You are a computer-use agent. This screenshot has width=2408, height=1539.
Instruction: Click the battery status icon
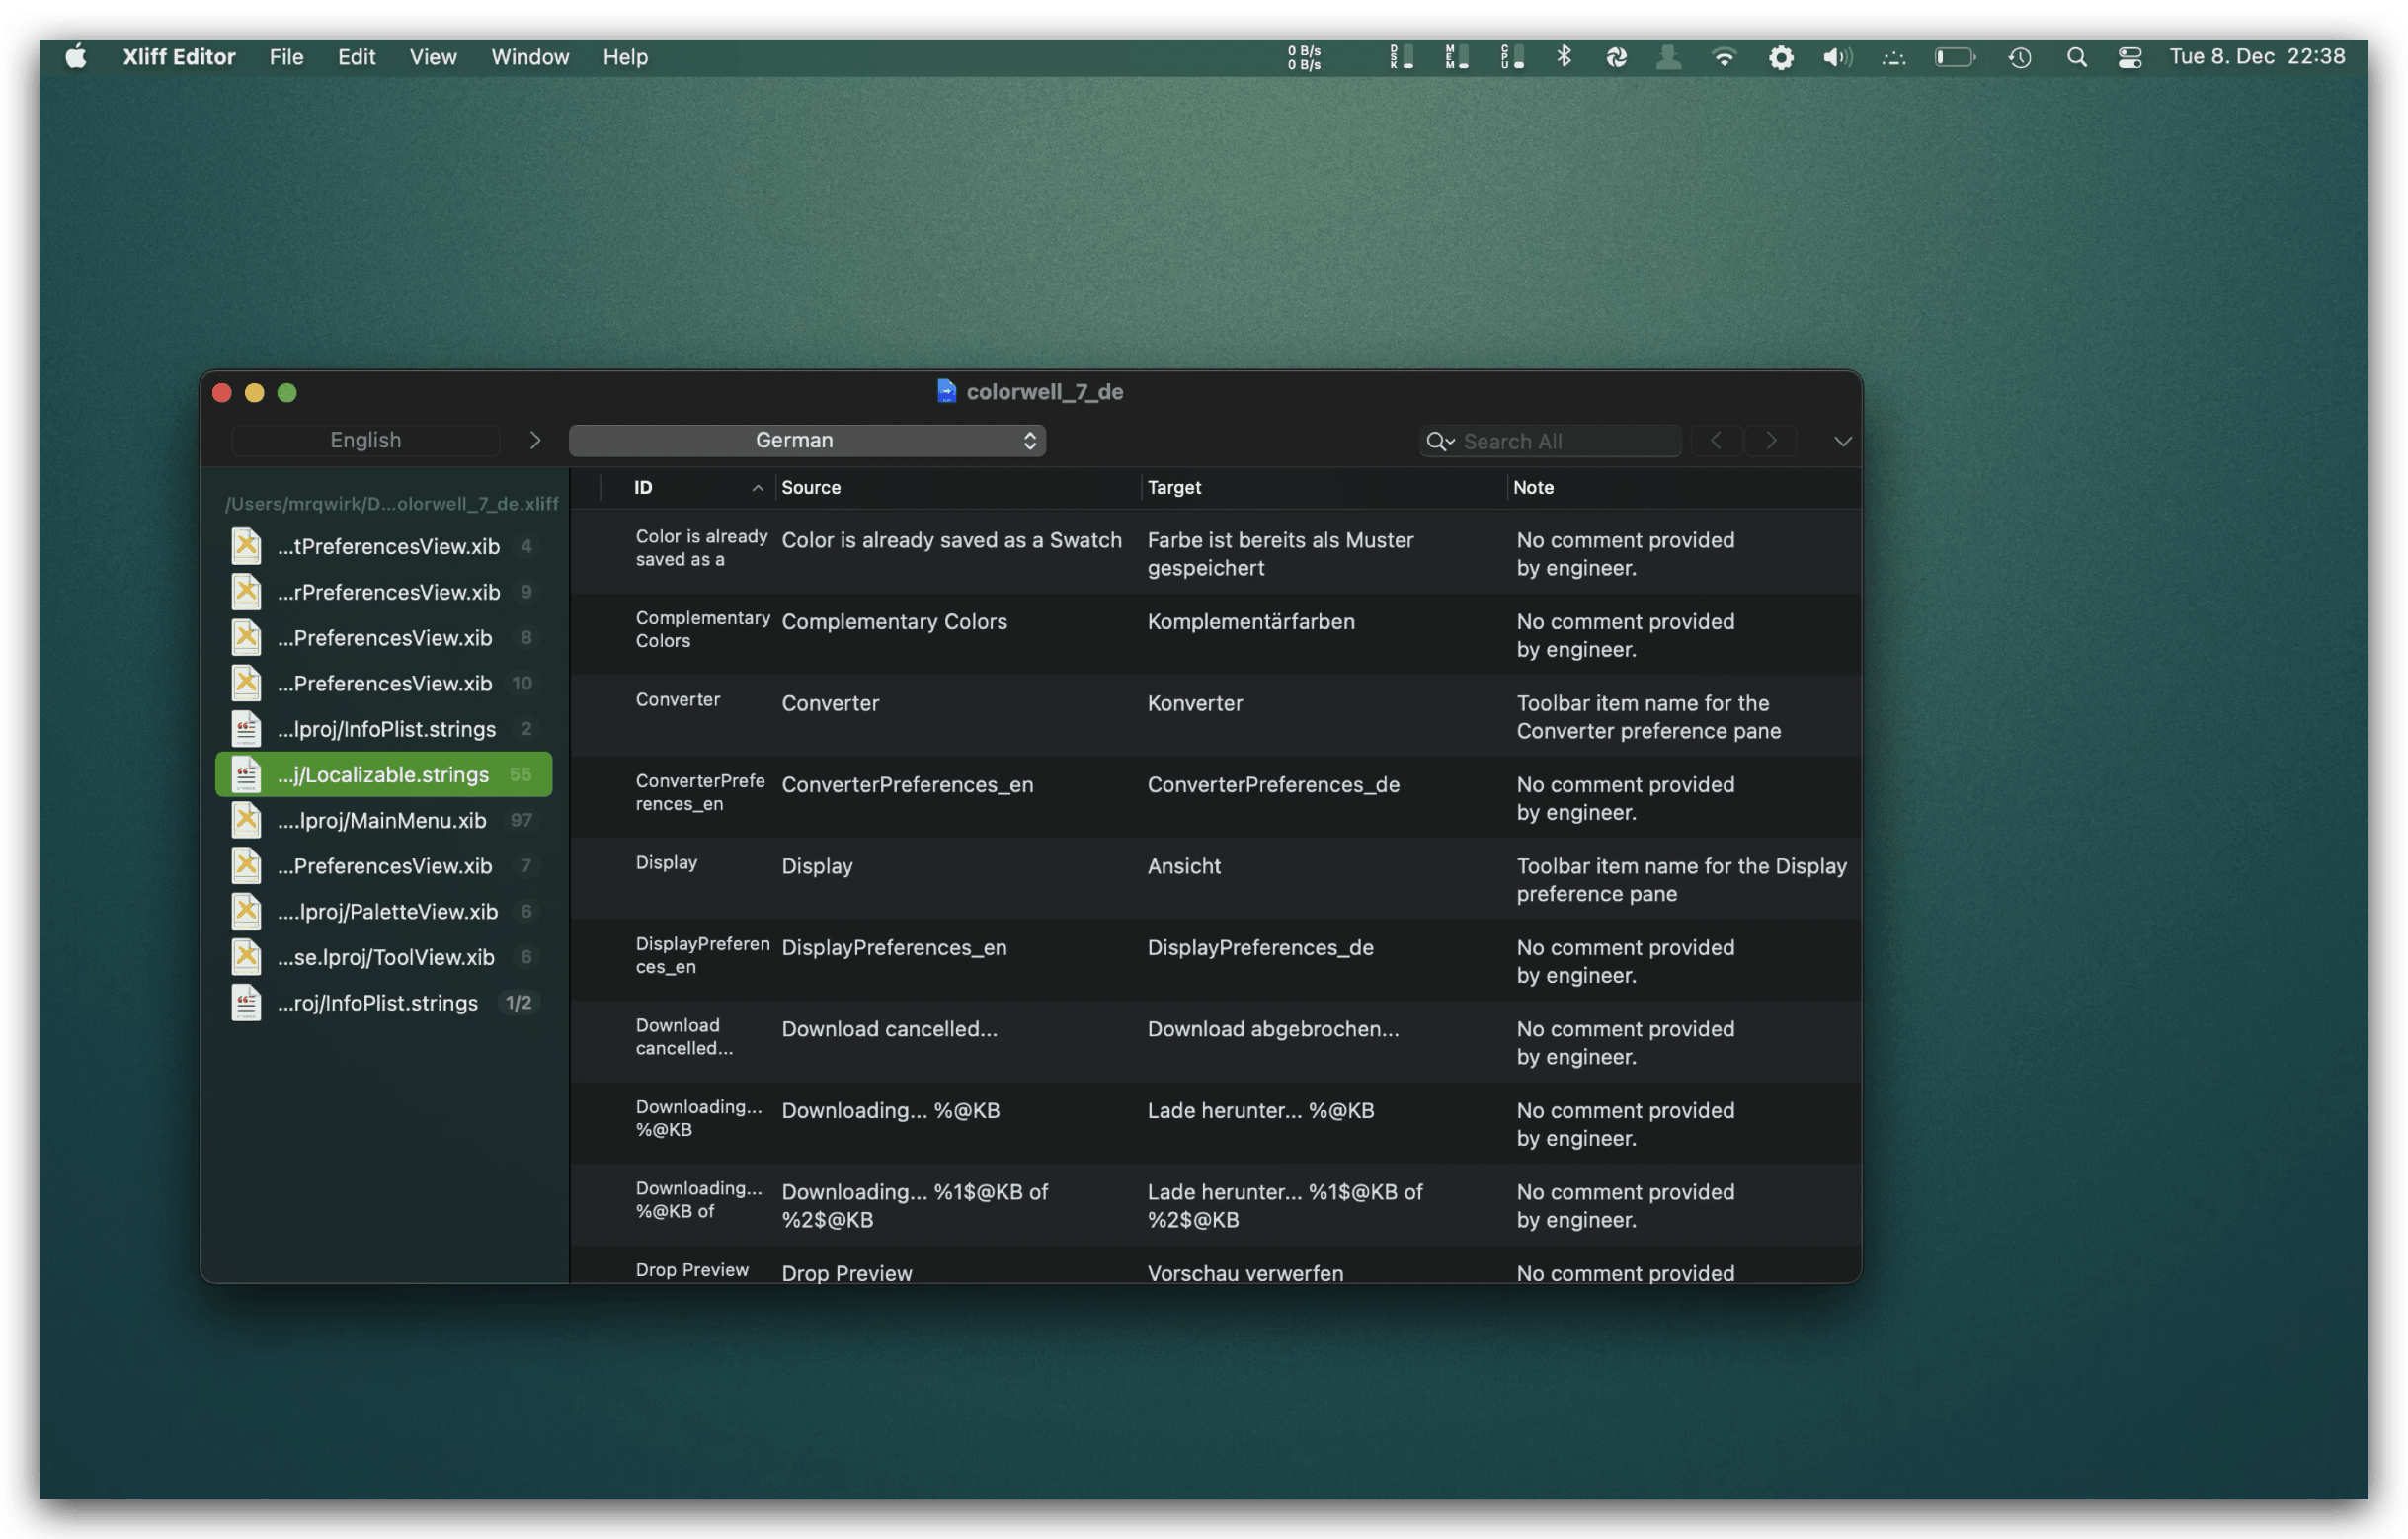pyautogui.click(x=1954, y=57)
